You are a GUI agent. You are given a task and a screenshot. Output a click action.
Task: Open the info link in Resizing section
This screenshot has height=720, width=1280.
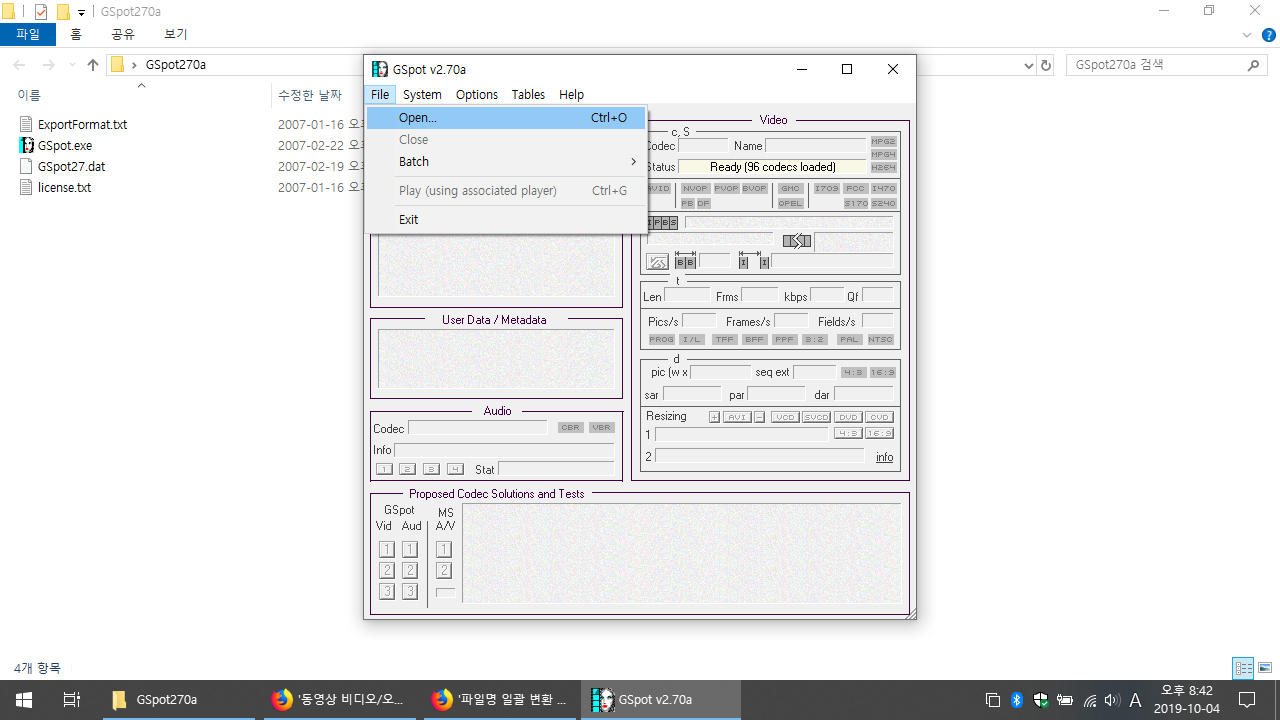pos(885,457)
